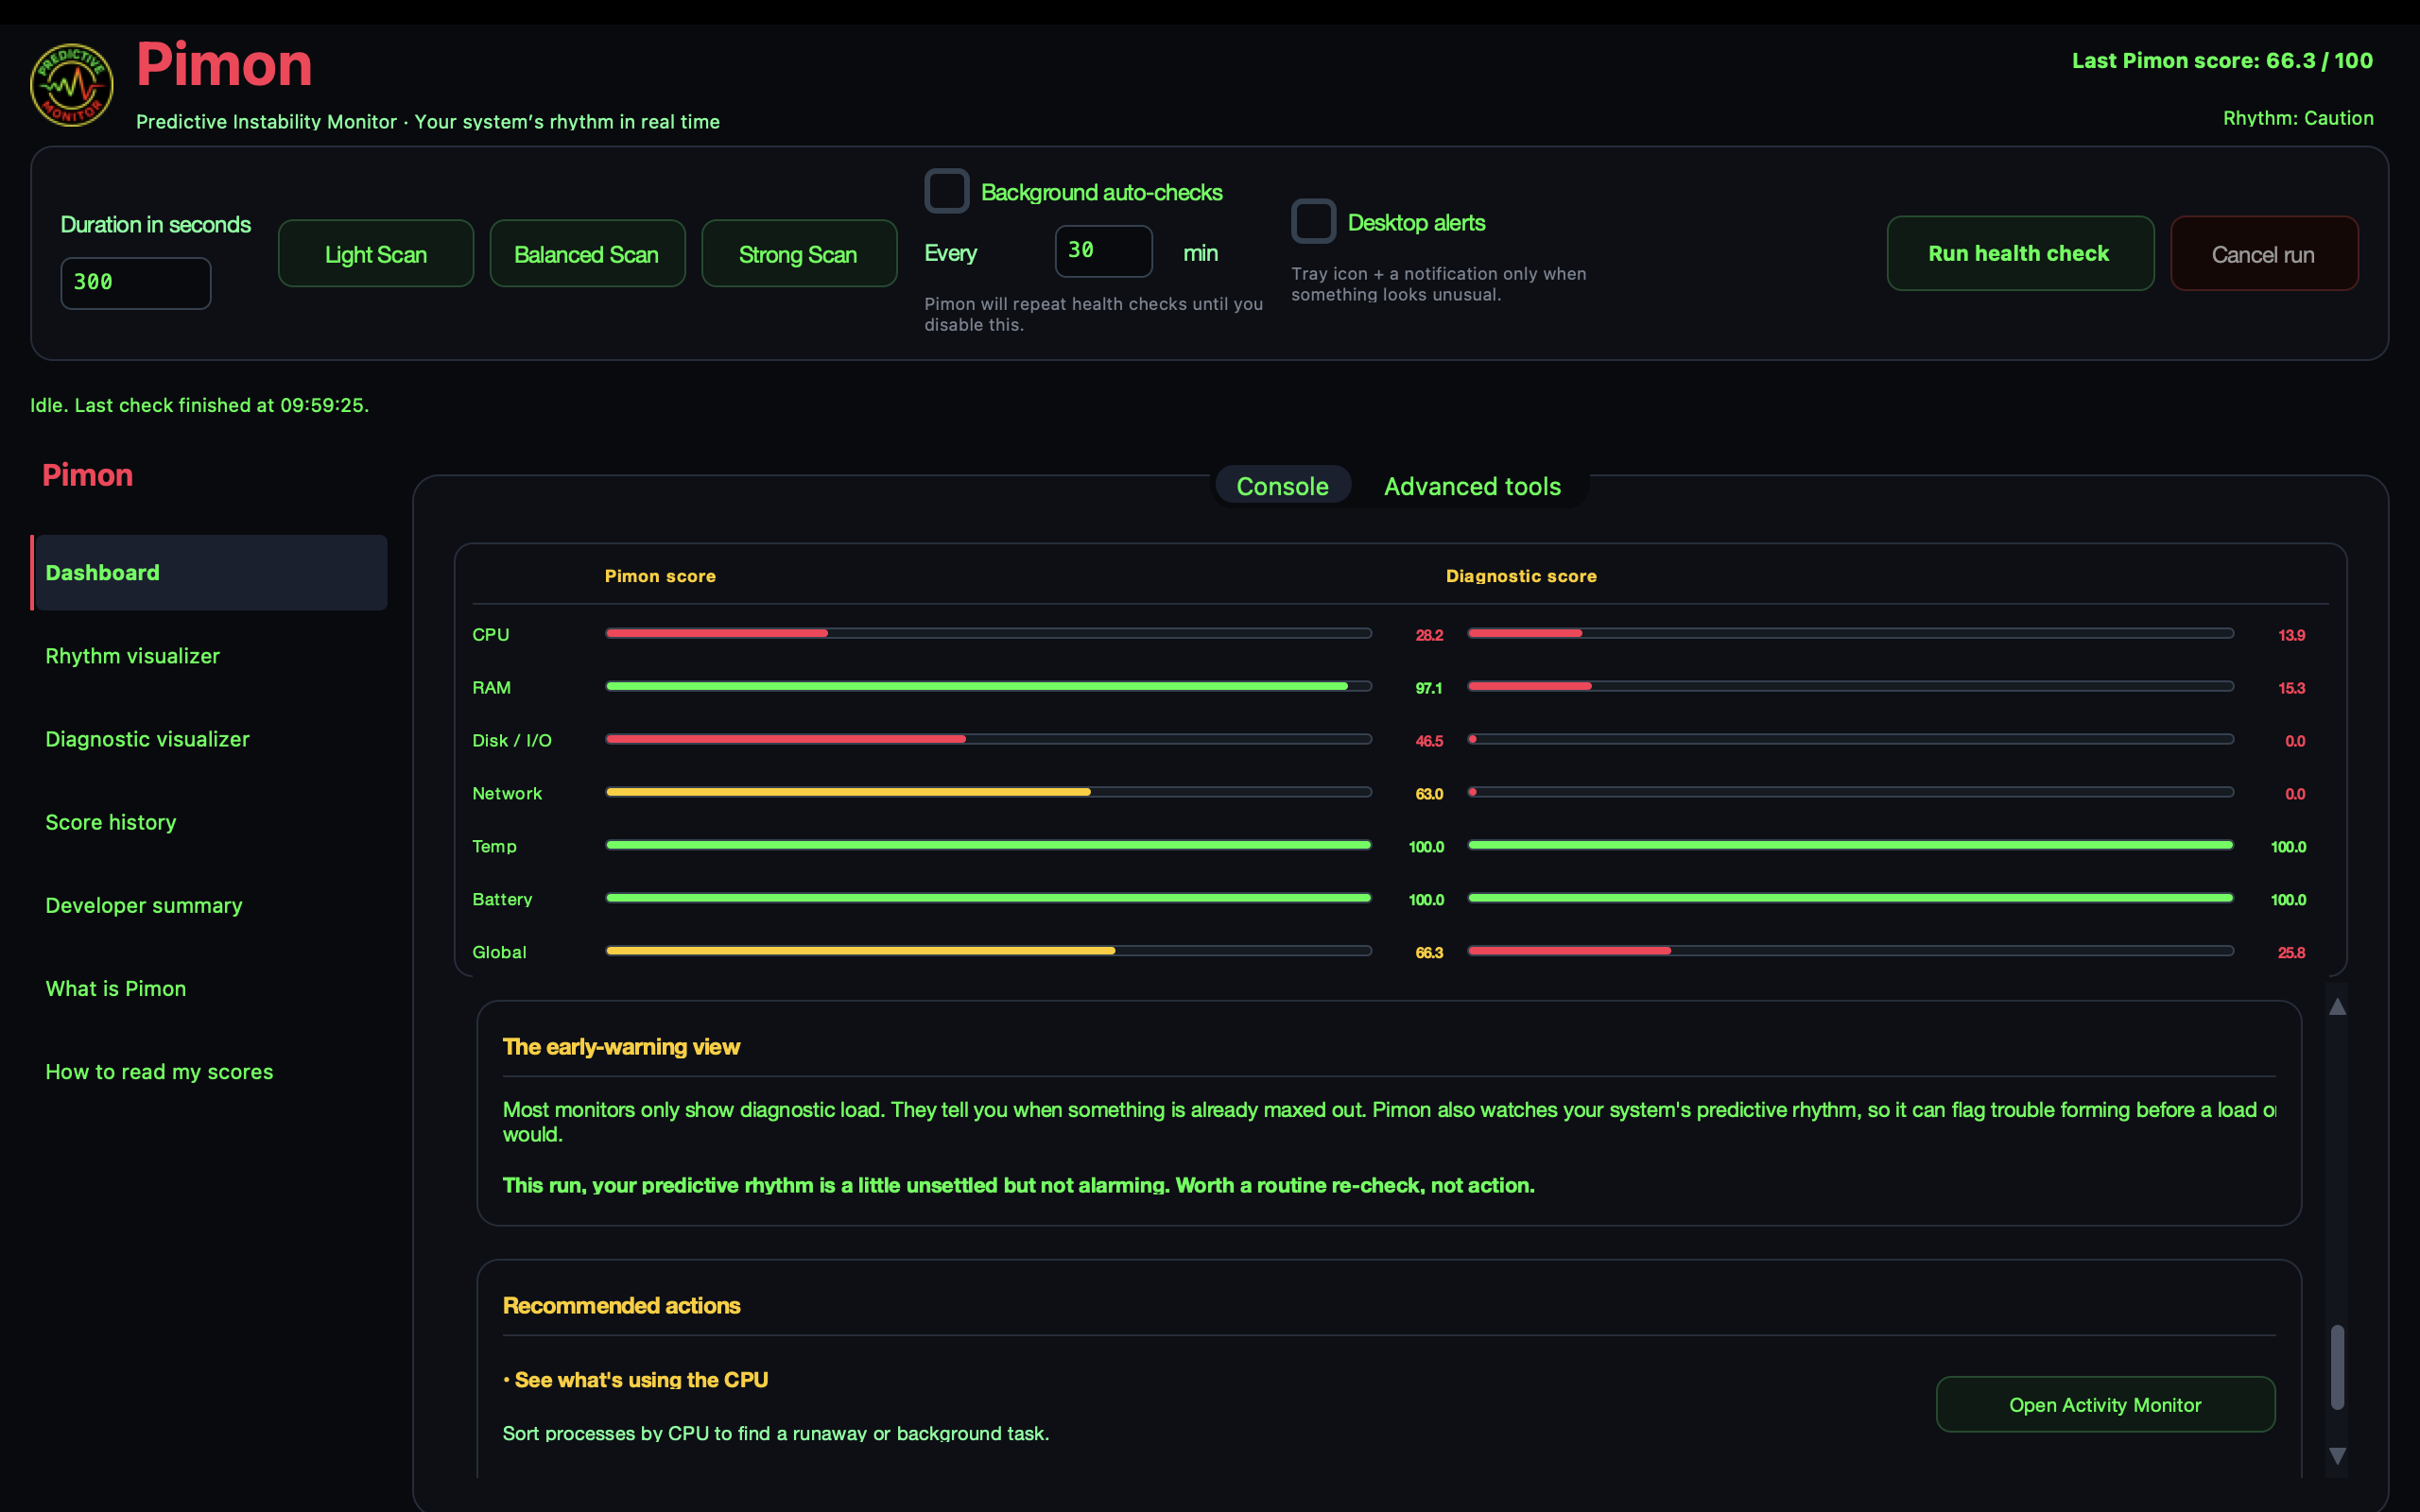Click The early-warning view heading
Viewport: 2420px width, 1512px height.
point(621,1047)
